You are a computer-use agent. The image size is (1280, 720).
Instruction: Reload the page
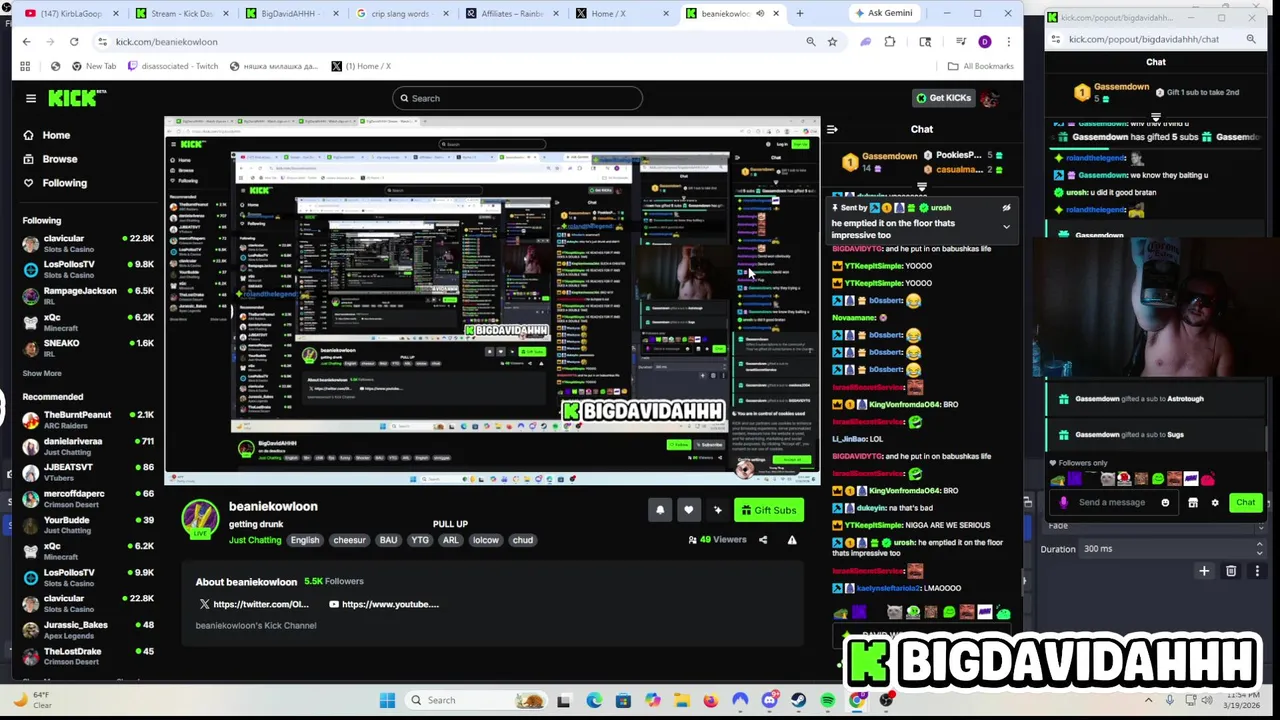[74, 41]
